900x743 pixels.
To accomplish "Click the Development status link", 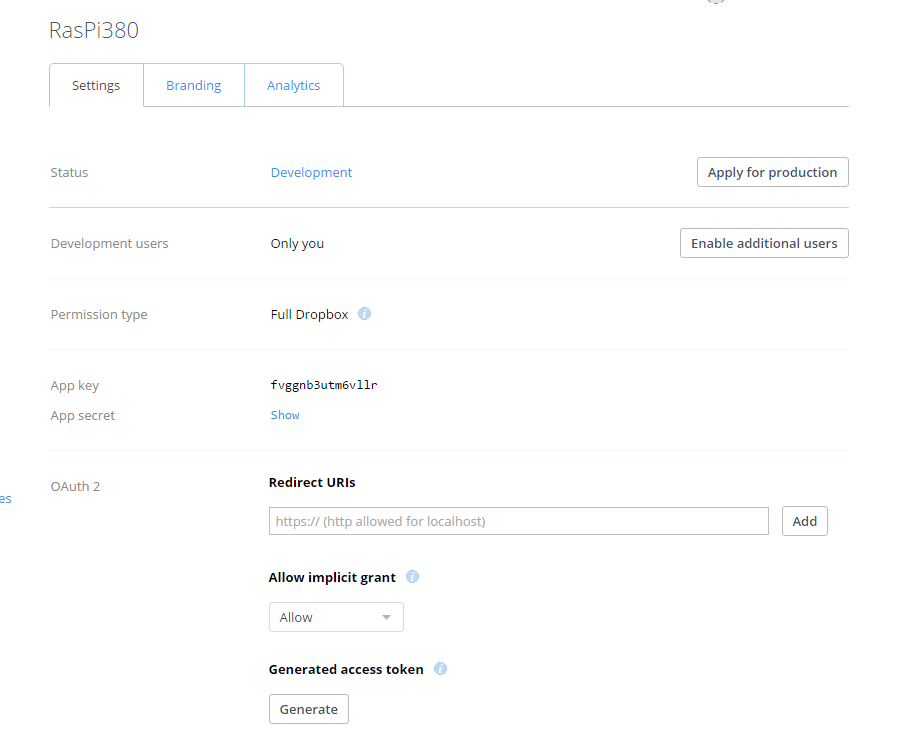I will pyautogui.click(x=311, y=173).
